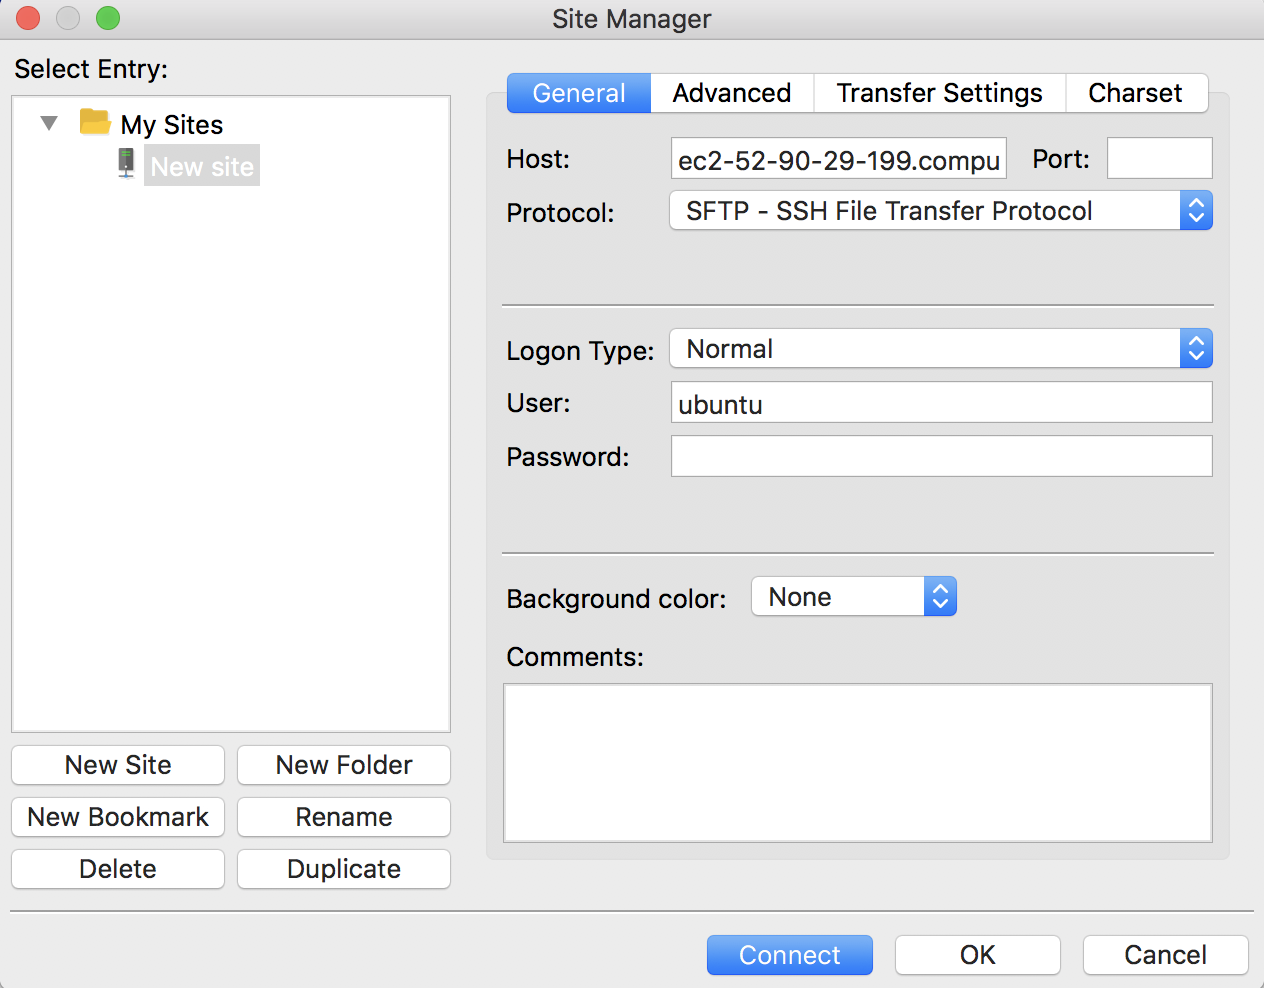Click the Comments text area

tap(857, 762)
